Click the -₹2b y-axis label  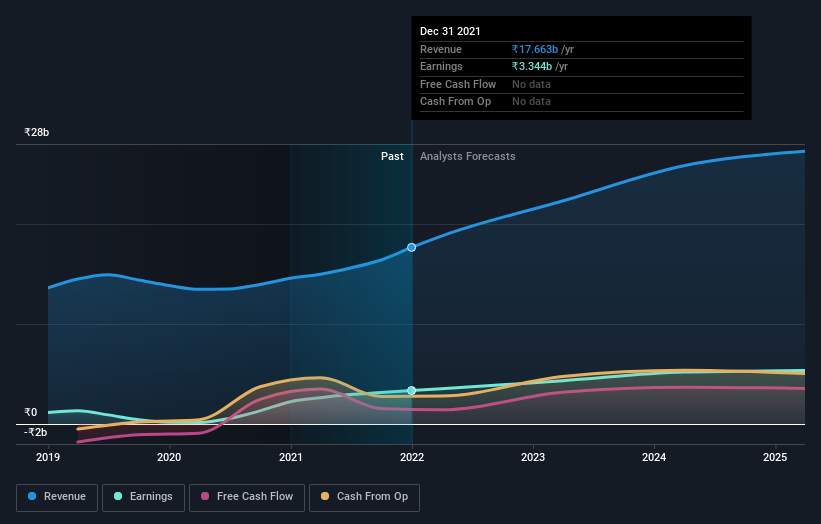coord(36,432)
